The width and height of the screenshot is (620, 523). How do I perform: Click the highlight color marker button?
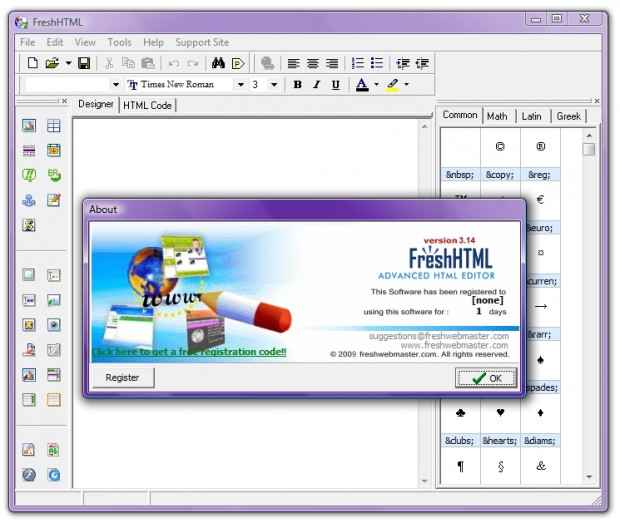coord(393,85)
